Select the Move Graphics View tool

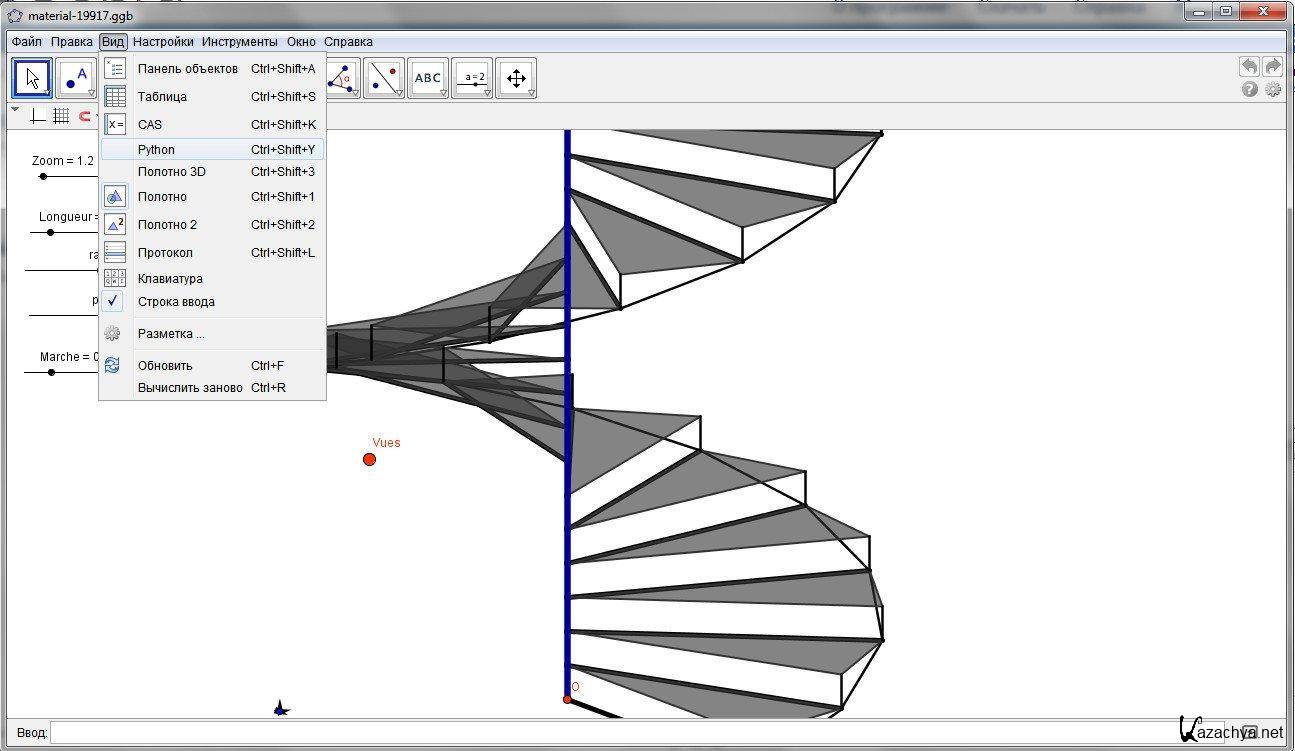[x=516, y=78]
